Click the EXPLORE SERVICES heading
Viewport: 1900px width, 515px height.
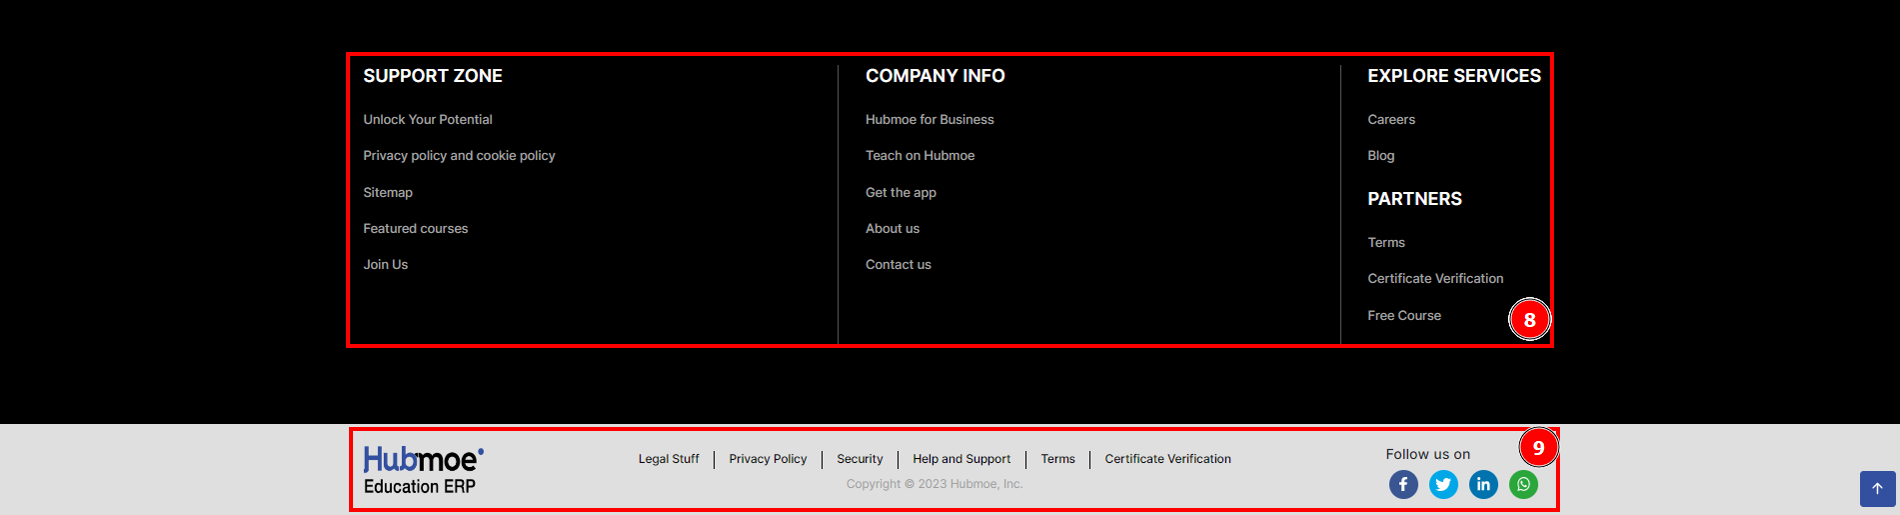(x=1454, y=76)
